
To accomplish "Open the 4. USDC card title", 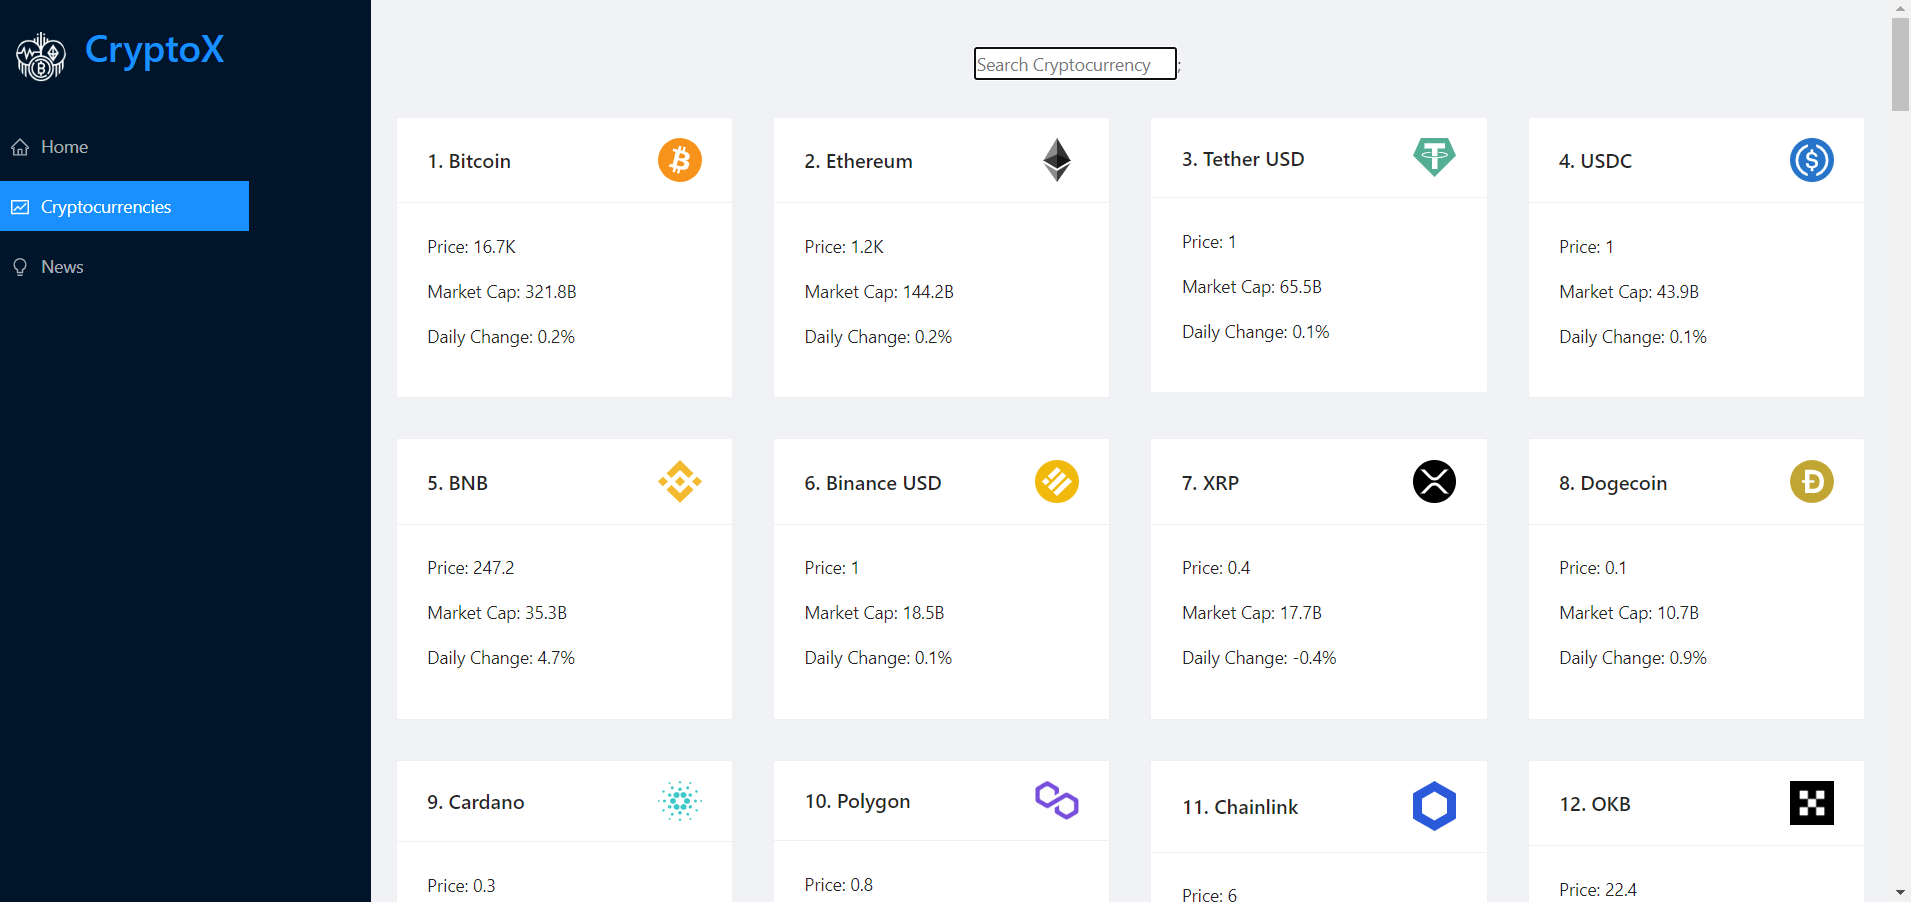I will pos(1595,161).
